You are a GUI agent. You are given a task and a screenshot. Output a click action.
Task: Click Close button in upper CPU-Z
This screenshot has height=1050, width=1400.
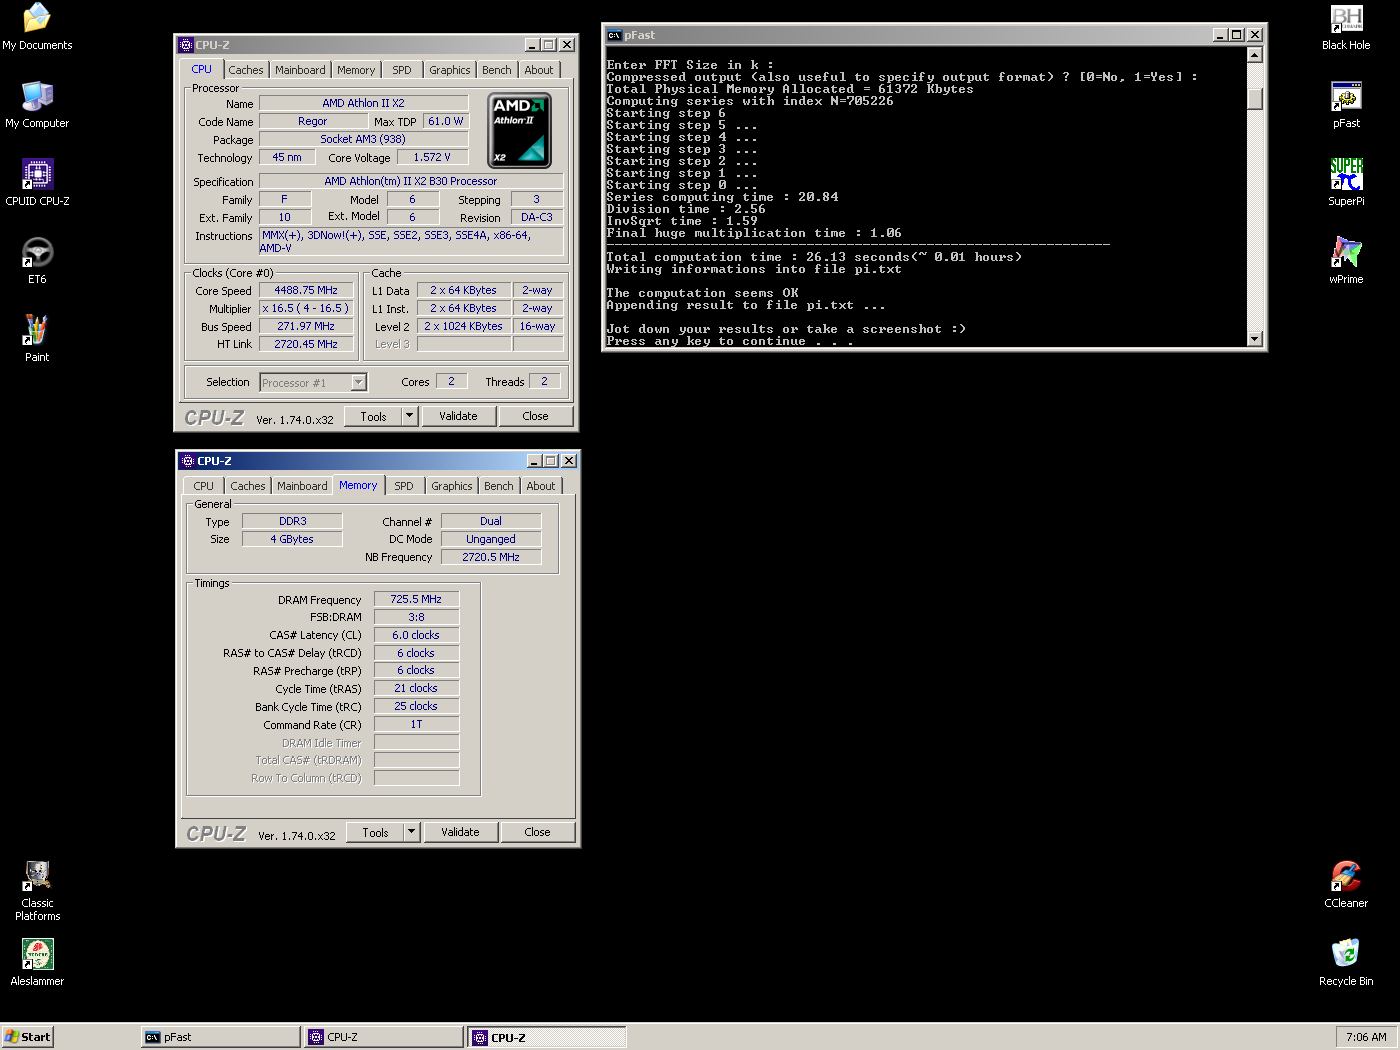pyautogui.click(x=536, y=416)
